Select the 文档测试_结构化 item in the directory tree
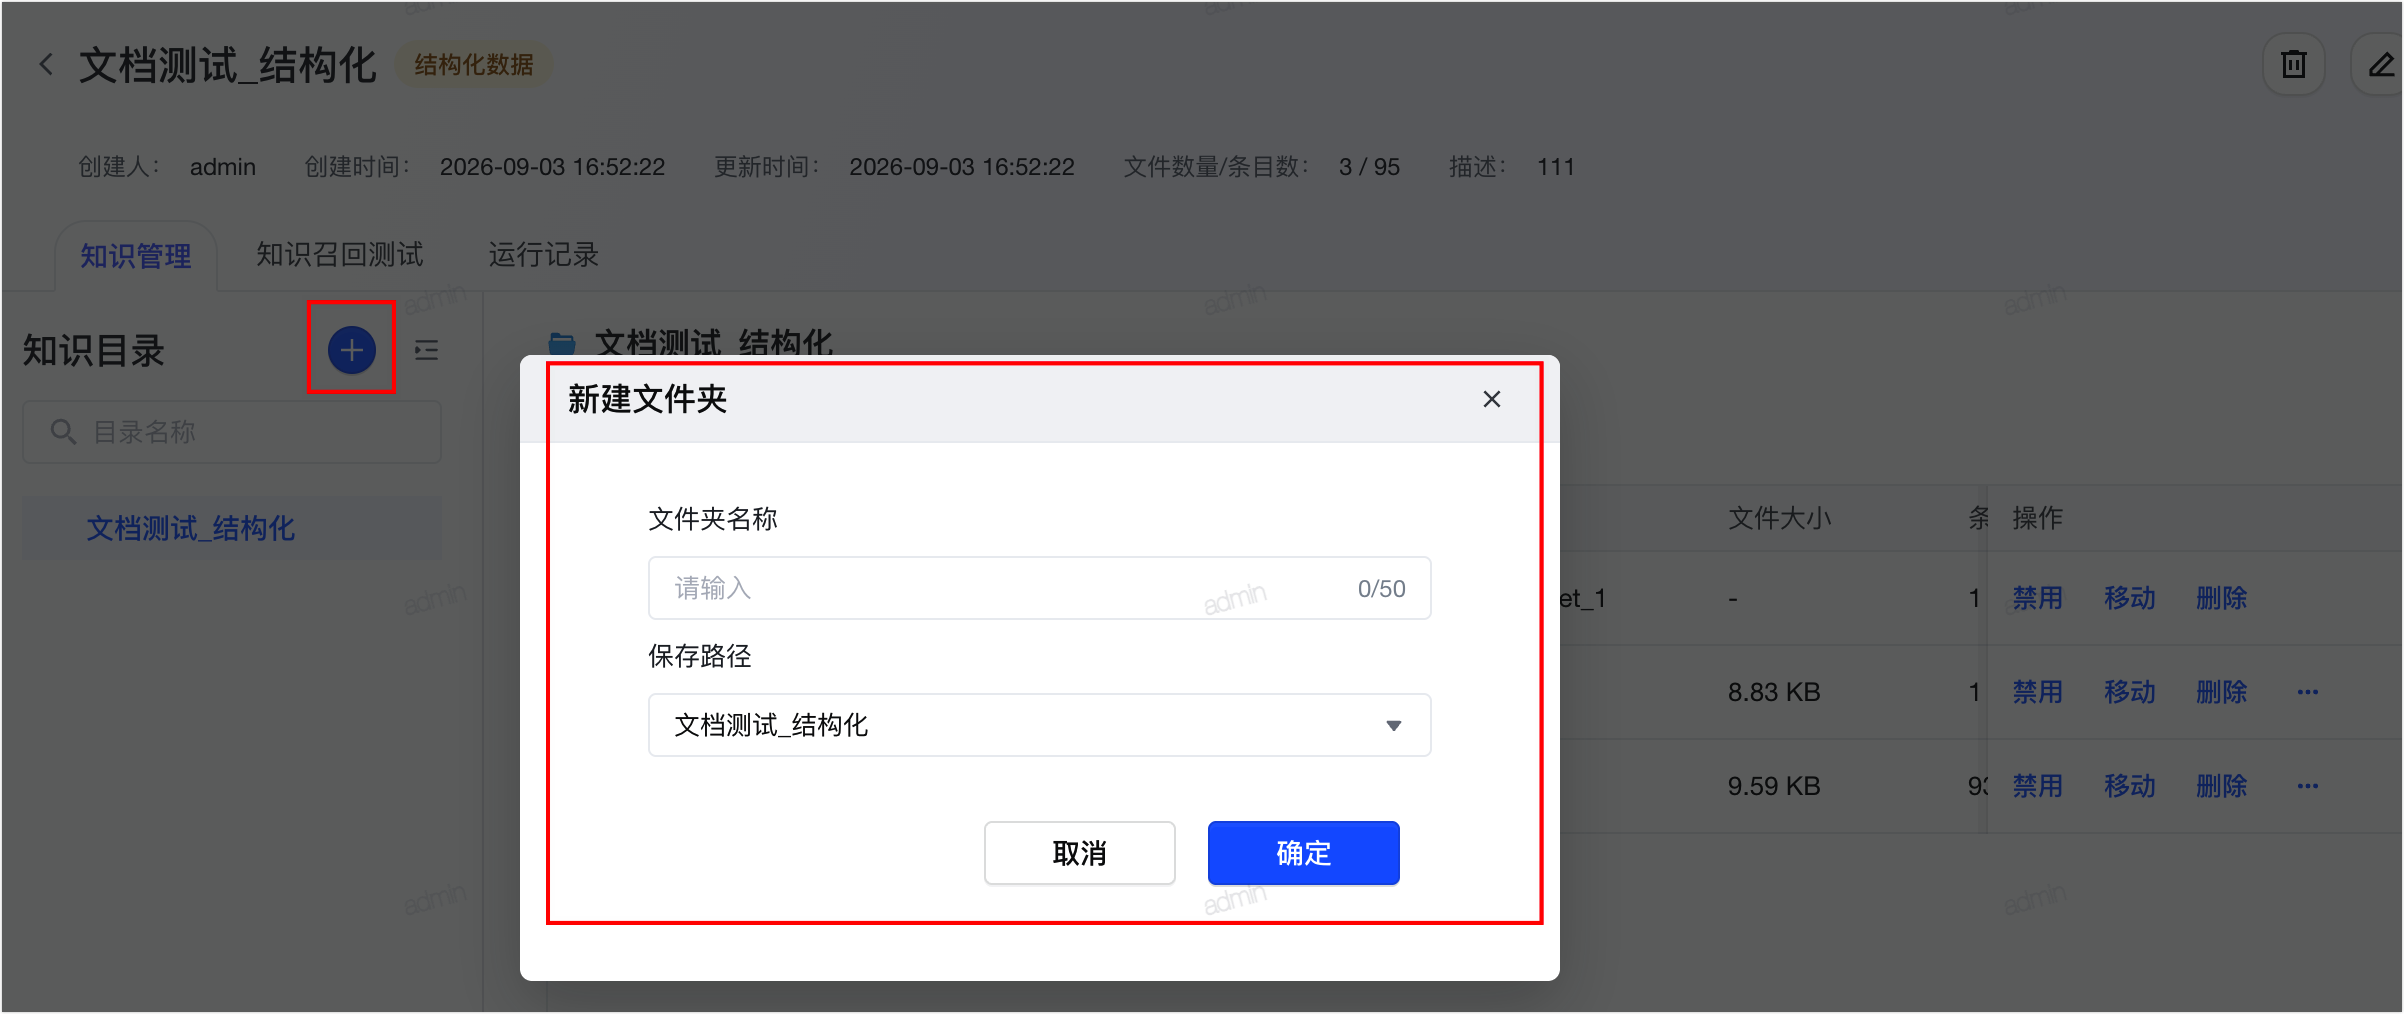 click(x=232, y=528)
